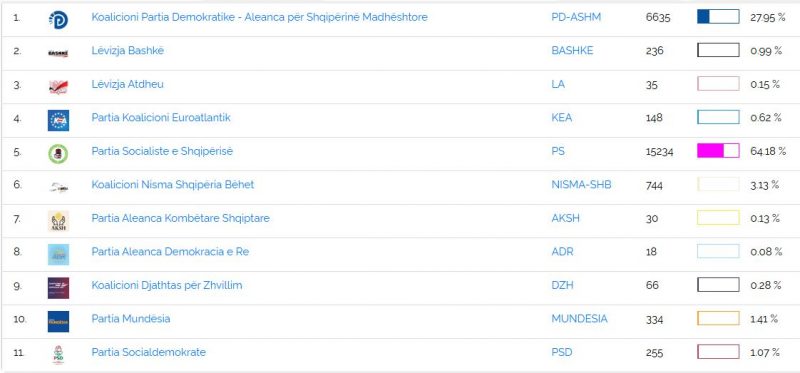Click the Koalicioni Euroatlantik blue logo

click(x=58, y=120)
